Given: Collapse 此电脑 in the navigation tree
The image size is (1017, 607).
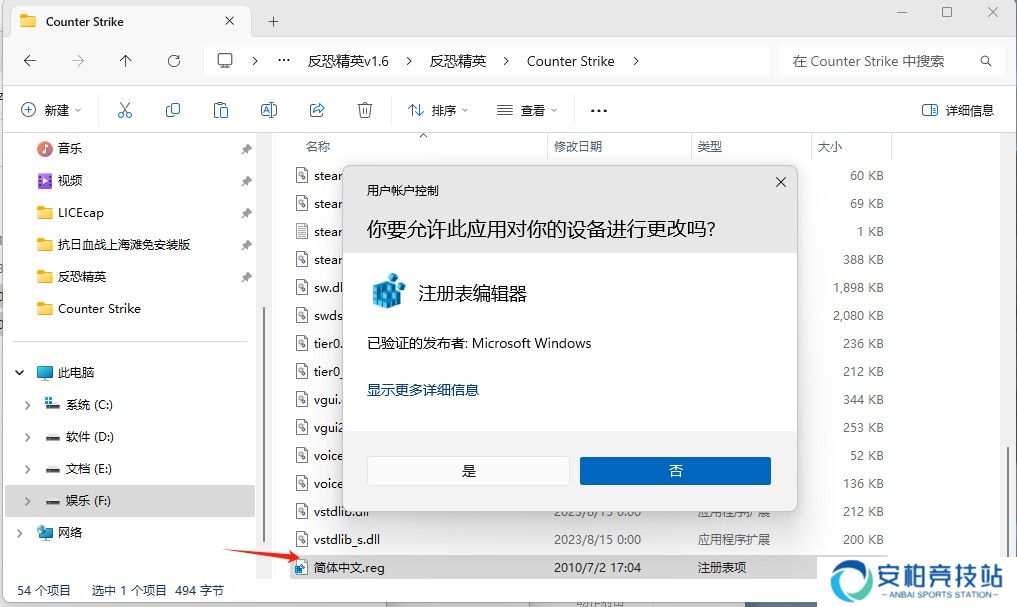Looking at the screenshot, I should click(x=19, y=372).
